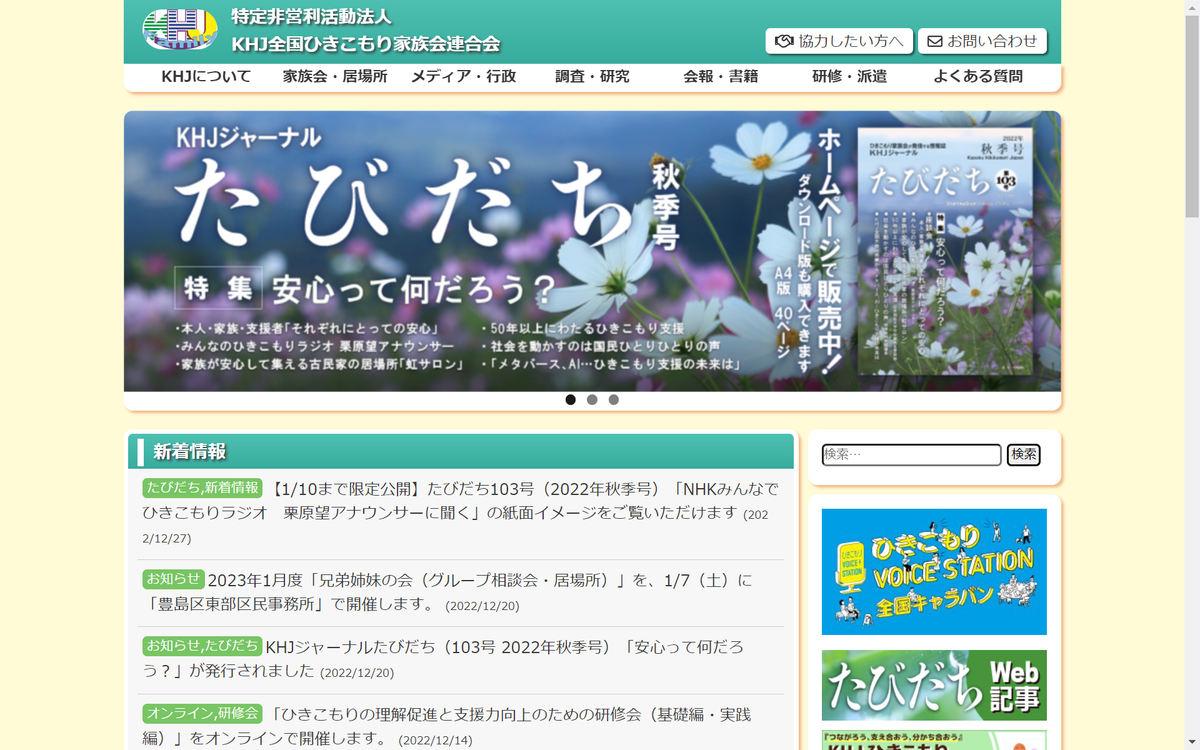Click the scrollbar up arrow
1200x750 pixels.
point(1192,7)
